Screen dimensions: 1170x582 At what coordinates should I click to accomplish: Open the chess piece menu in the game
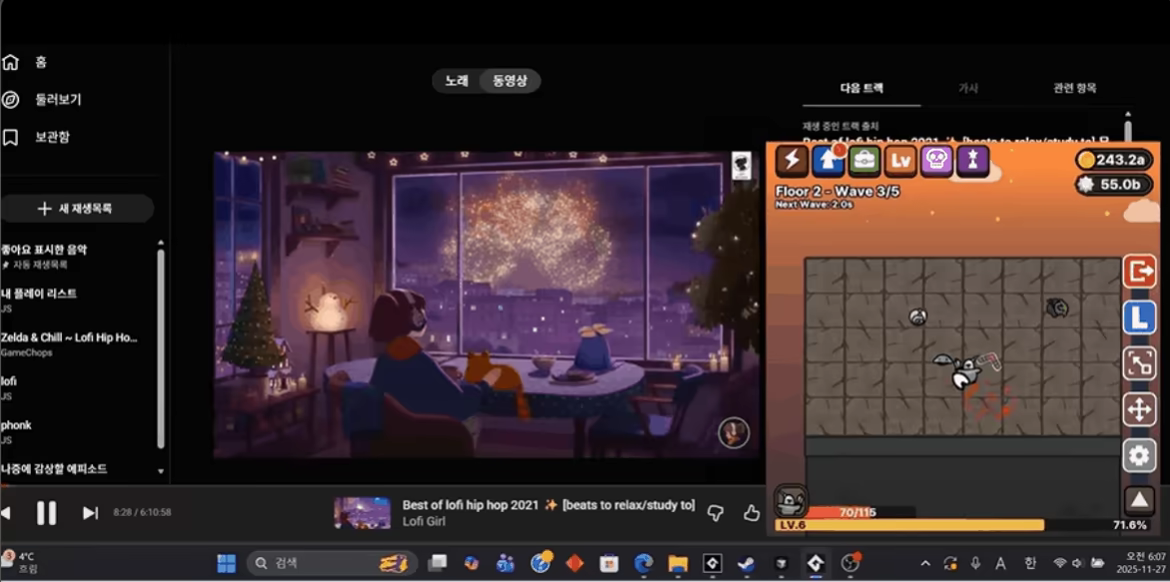pyautogui.click(x=972, y=160)
